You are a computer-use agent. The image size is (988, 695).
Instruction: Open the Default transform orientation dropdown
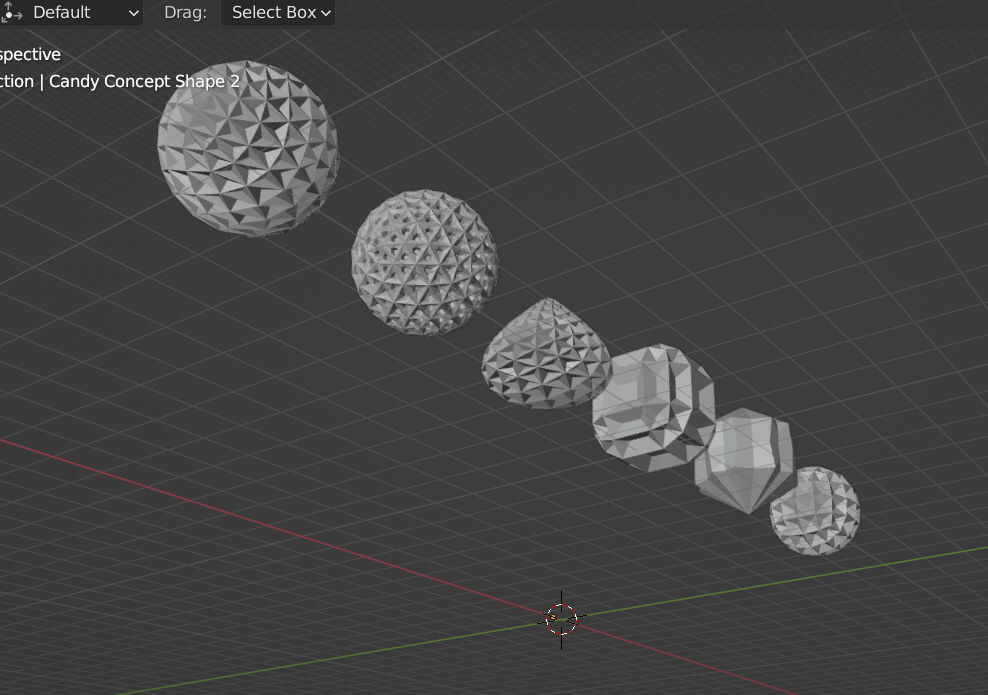[x=71, y=13]
